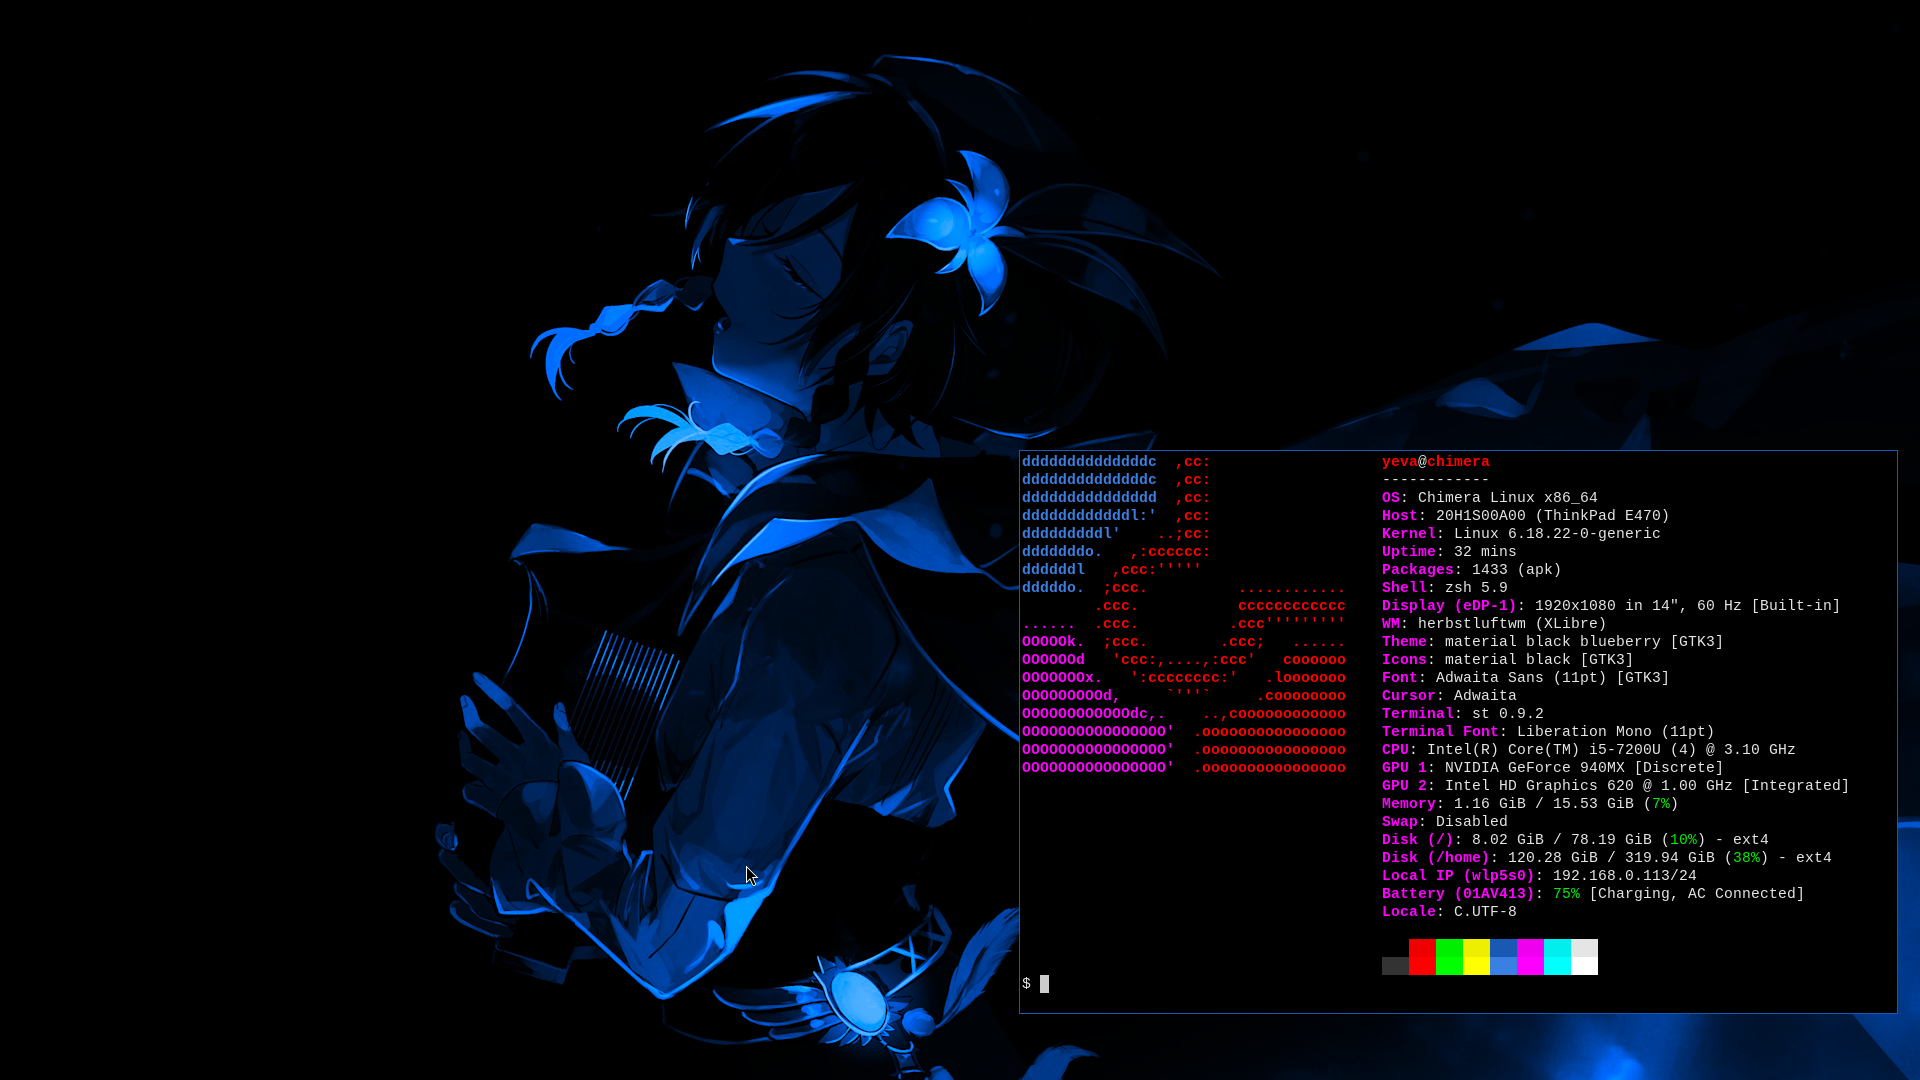This screenshot has height=1080, width=1920.
Task: Click the 'CPU: Intel(R) Core(TM) i5-7200U' line
Action: pyautogui.click(x=1589, y=750)
